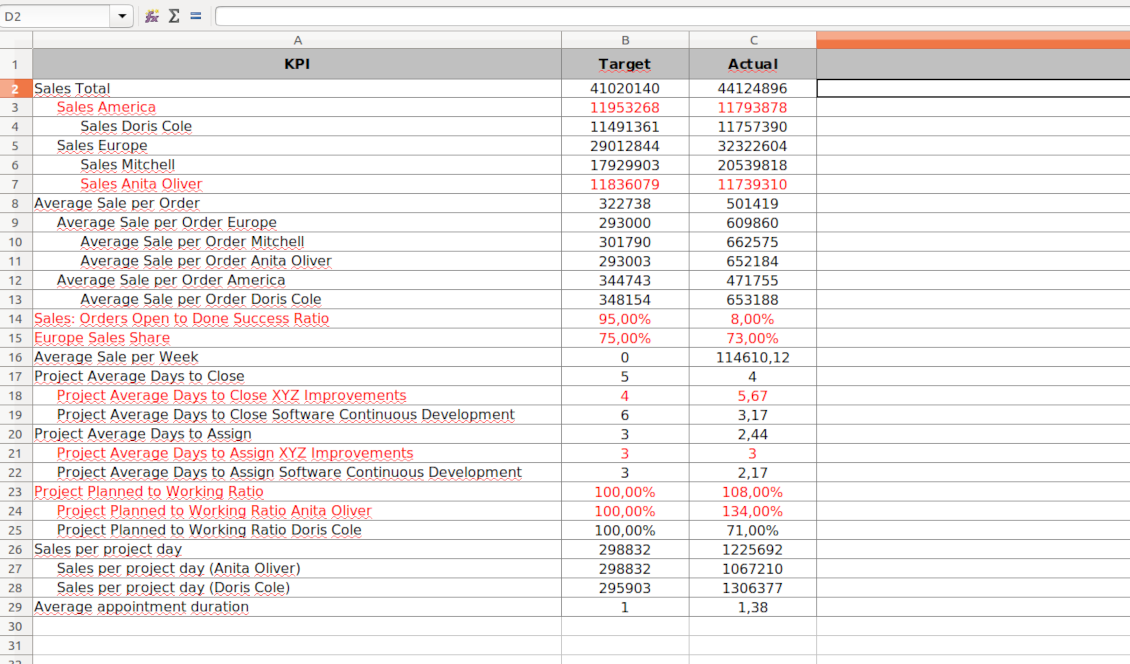Select the highlighted column D header
This screenshot has width=1130, height=664.
[x=973, y=40]
